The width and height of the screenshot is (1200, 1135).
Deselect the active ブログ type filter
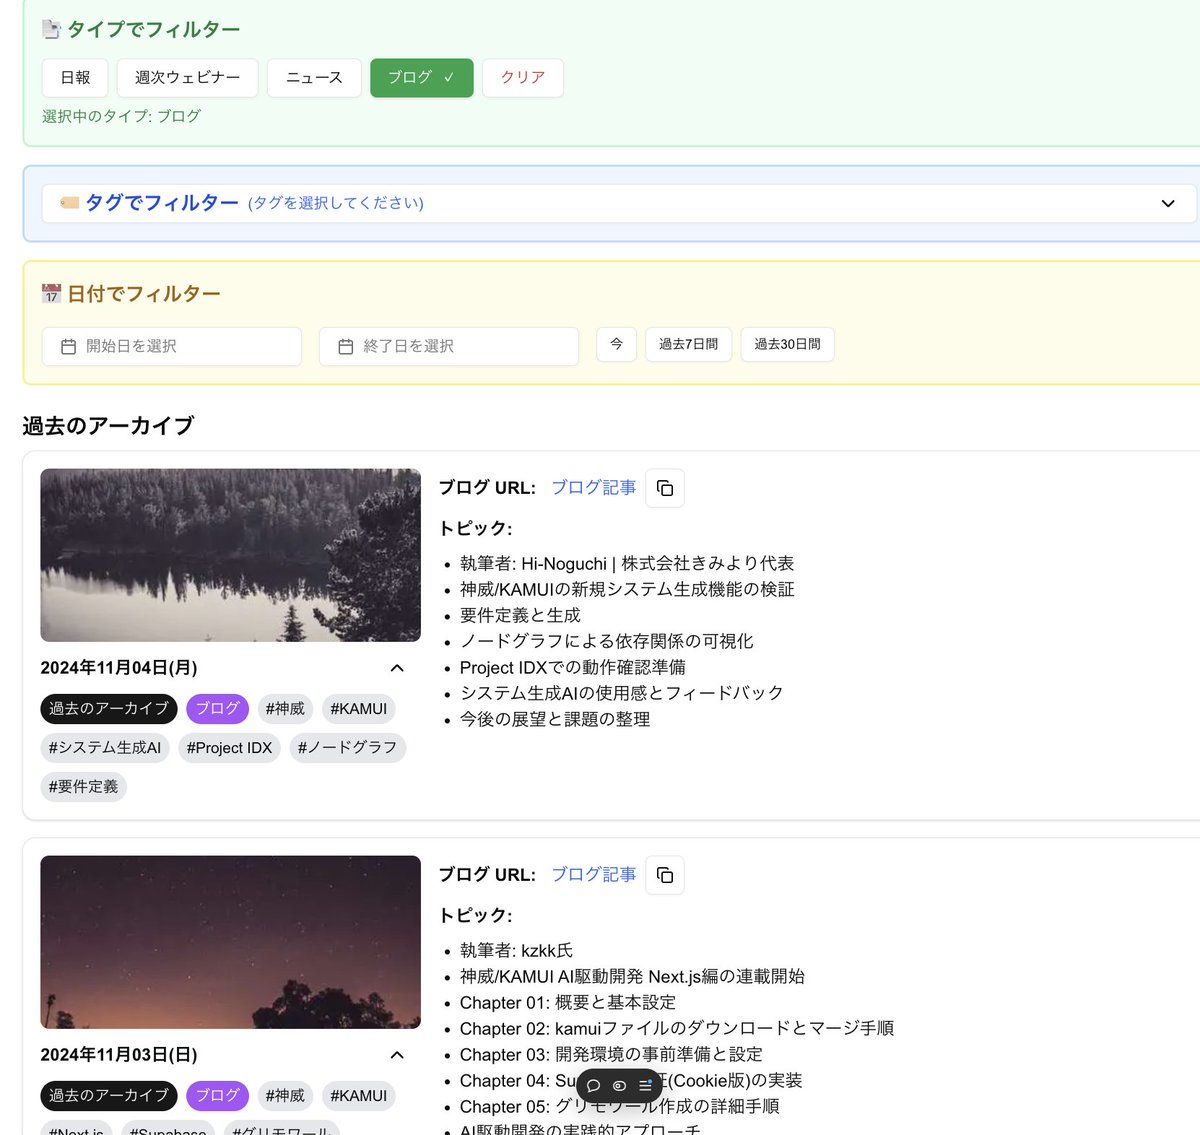[x=422, y=78]
